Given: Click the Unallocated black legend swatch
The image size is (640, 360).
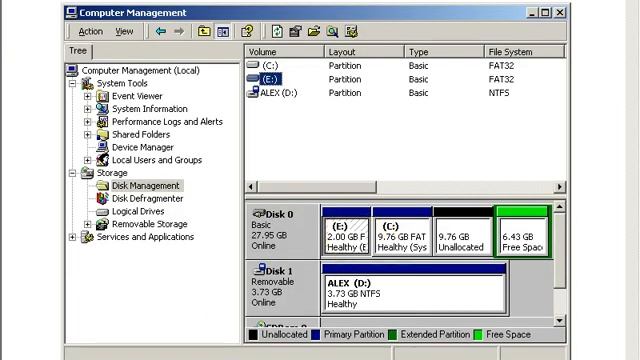Looking at the screenshot, I should [253, 335].
